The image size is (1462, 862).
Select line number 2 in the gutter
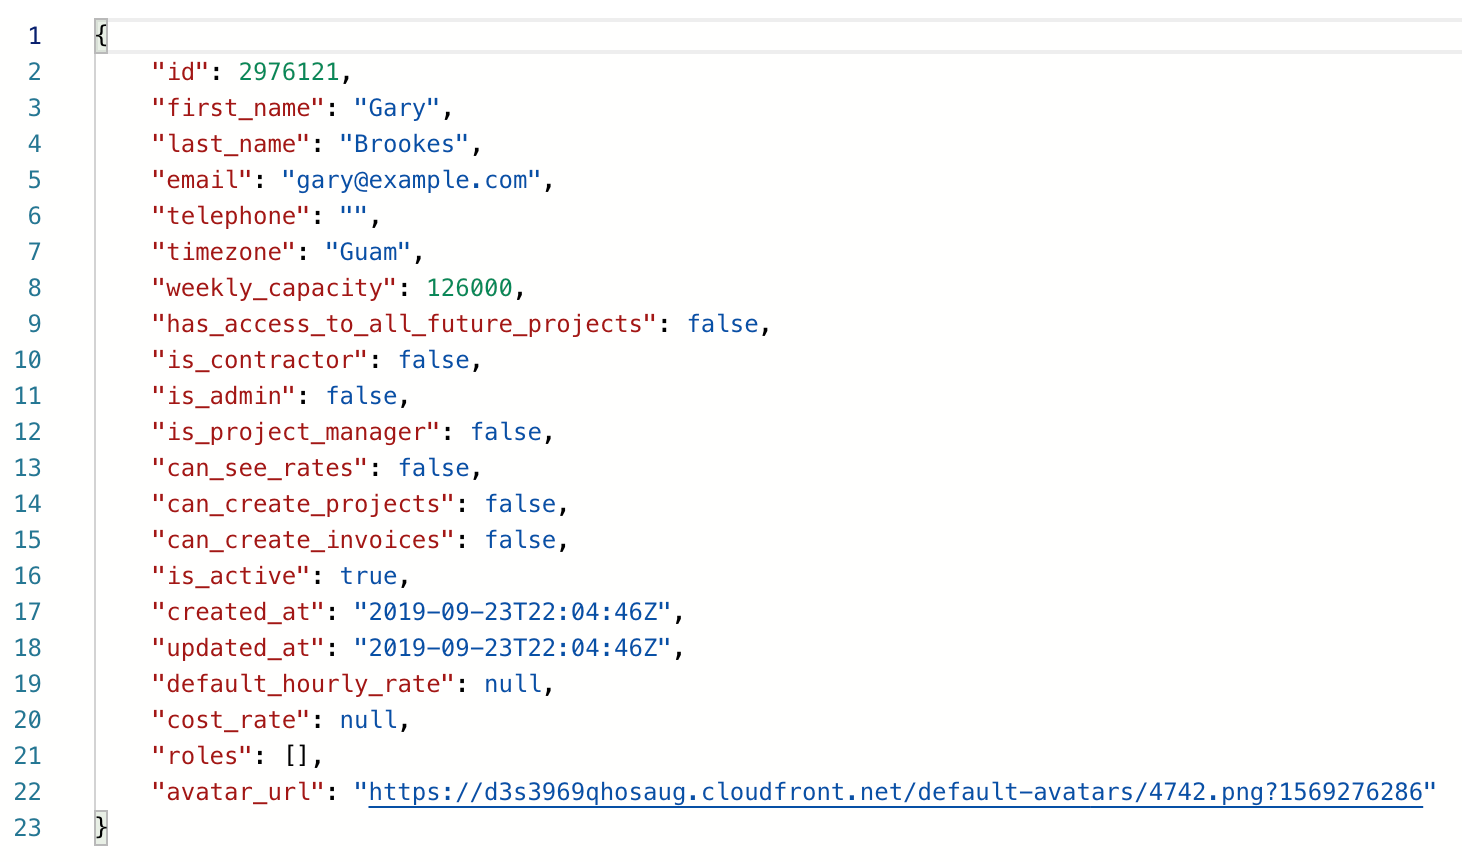pyautogui.click(x=34, y=72)
